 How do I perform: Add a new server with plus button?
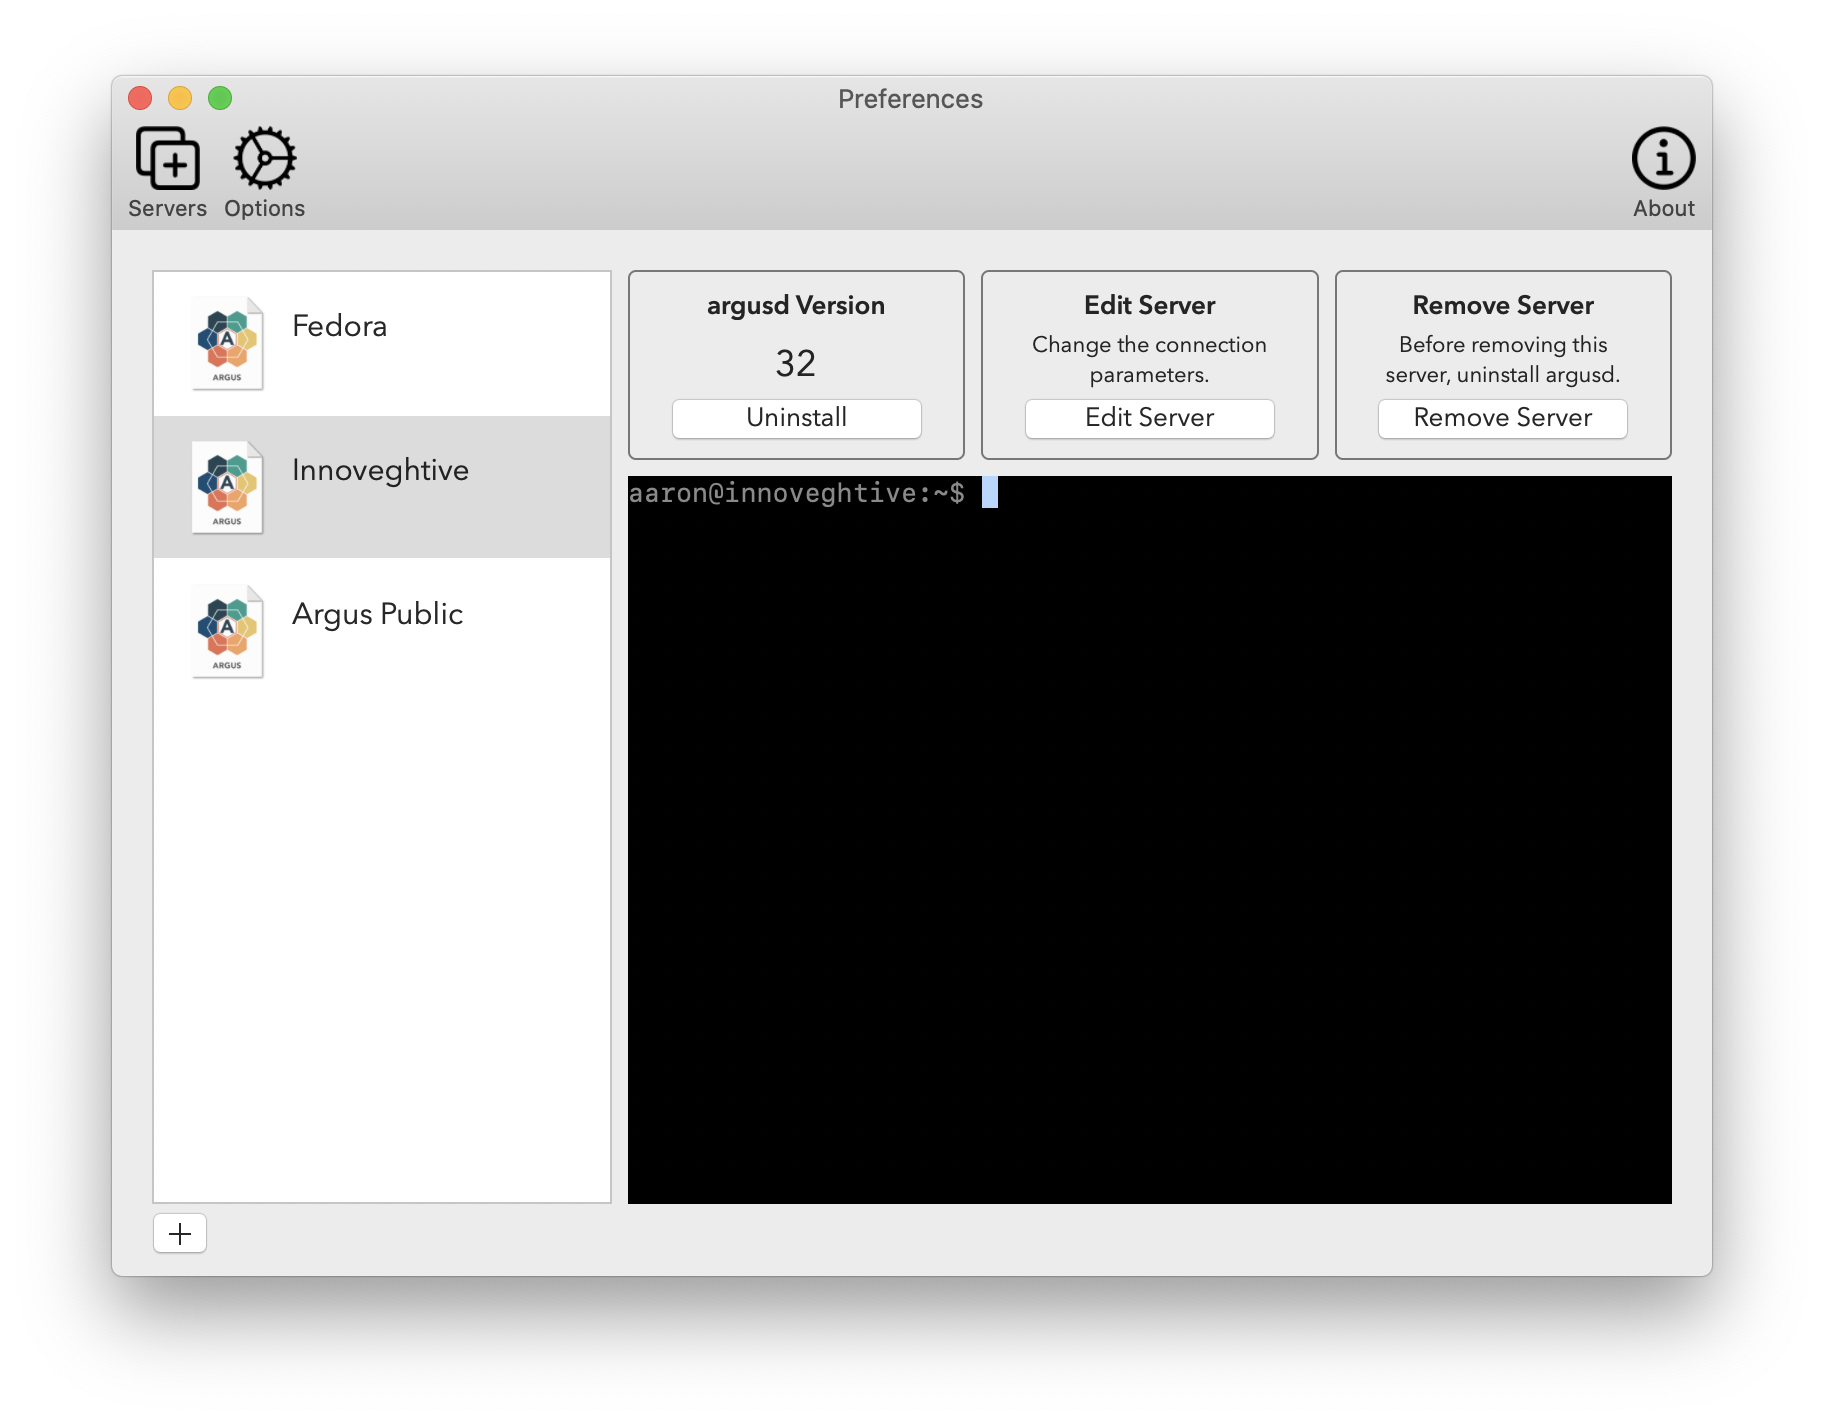180,1233
